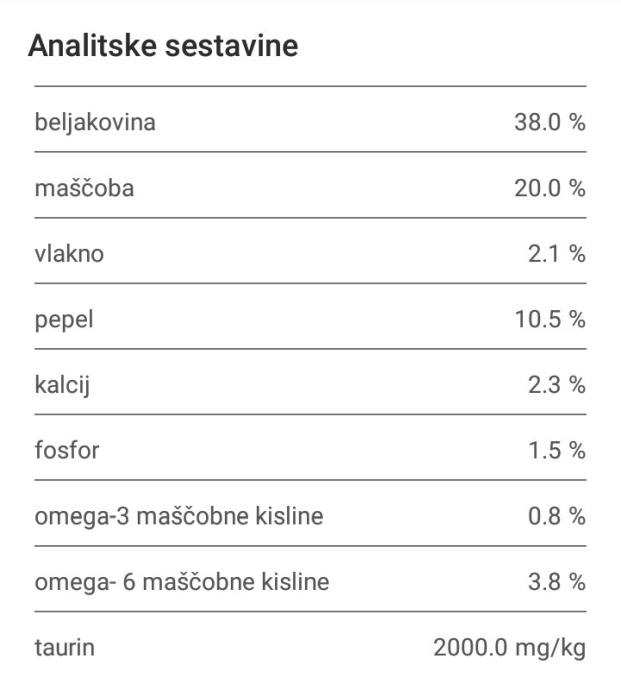The width and height of the screenshot is (621, 690).
Task: Click the 1.5 % phosphorus value
Action: [x=557, y=450]
